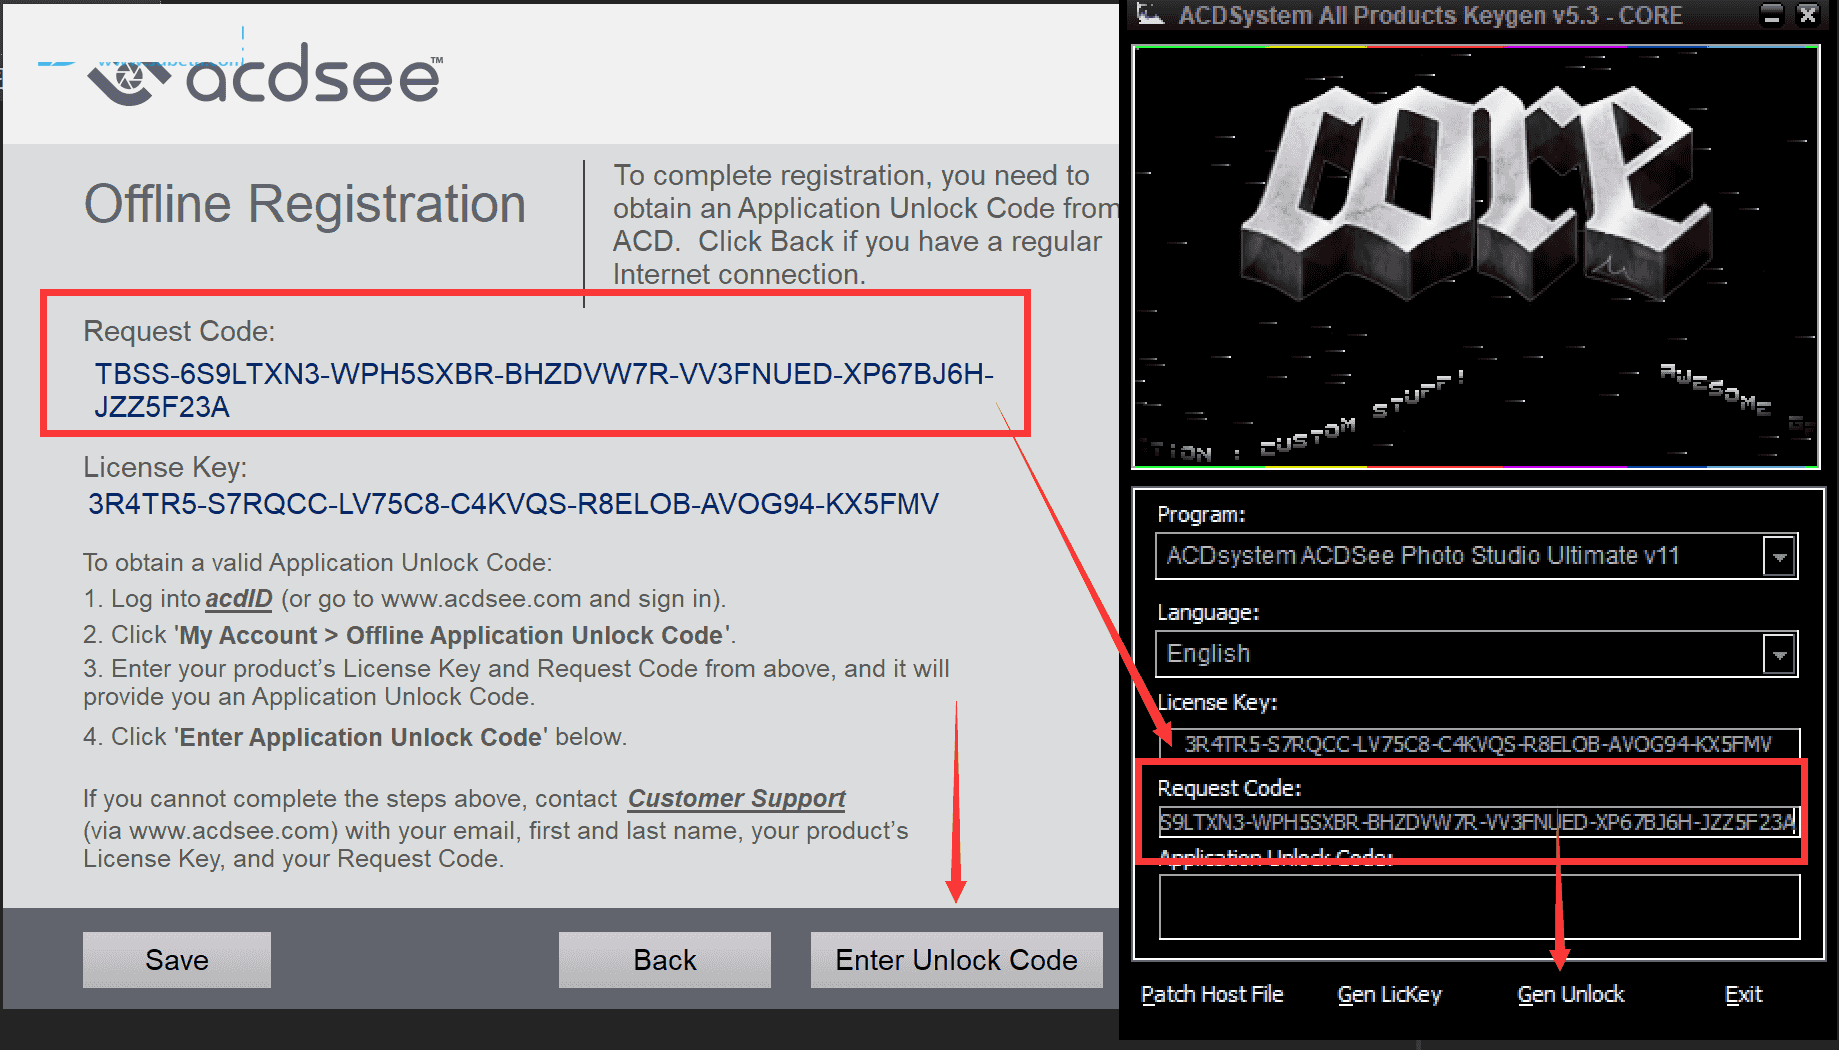Click the Patch Host File button
The width and height of the screenshot is (1839, 1050).
[1212, 994]
